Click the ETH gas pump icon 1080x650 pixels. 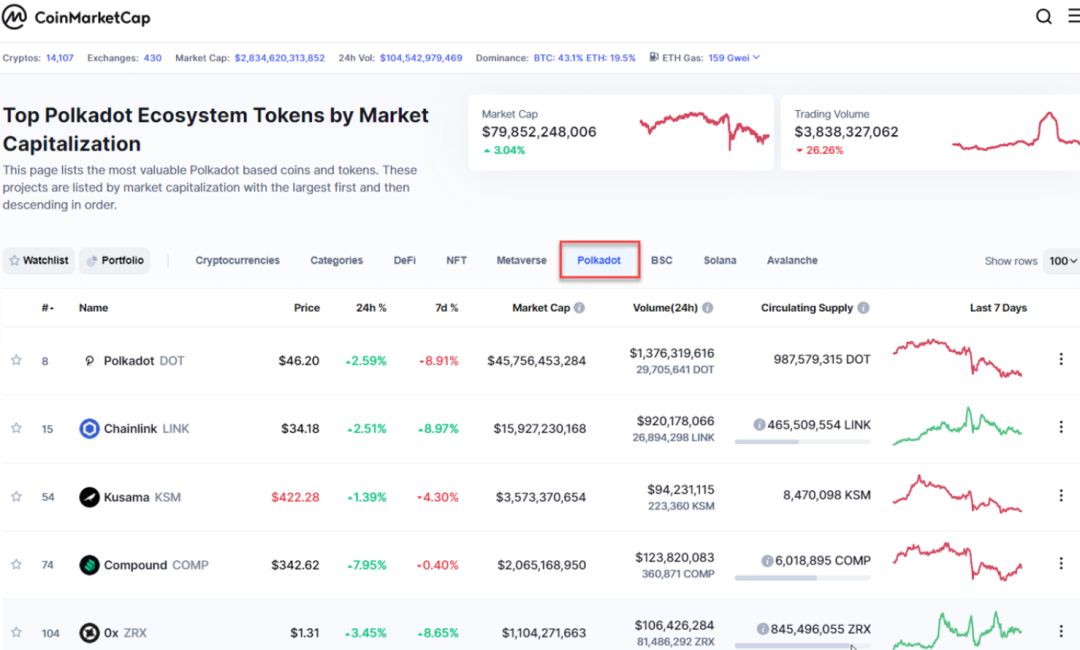[x=654, y=57]
